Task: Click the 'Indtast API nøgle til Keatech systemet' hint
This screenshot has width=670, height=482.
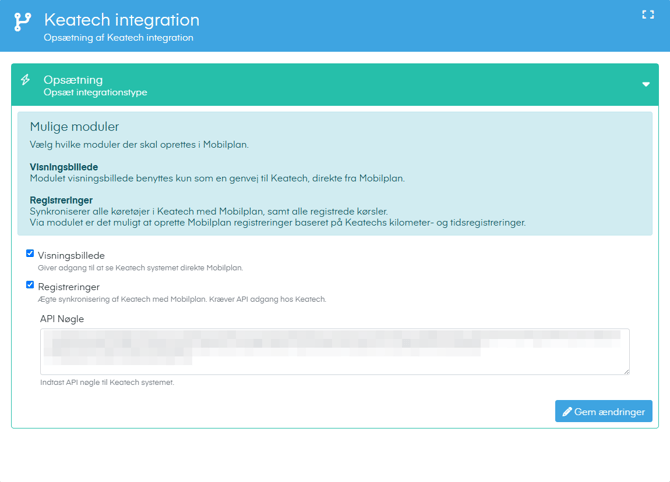Action: pyautogui.click(x=107, y=382)
